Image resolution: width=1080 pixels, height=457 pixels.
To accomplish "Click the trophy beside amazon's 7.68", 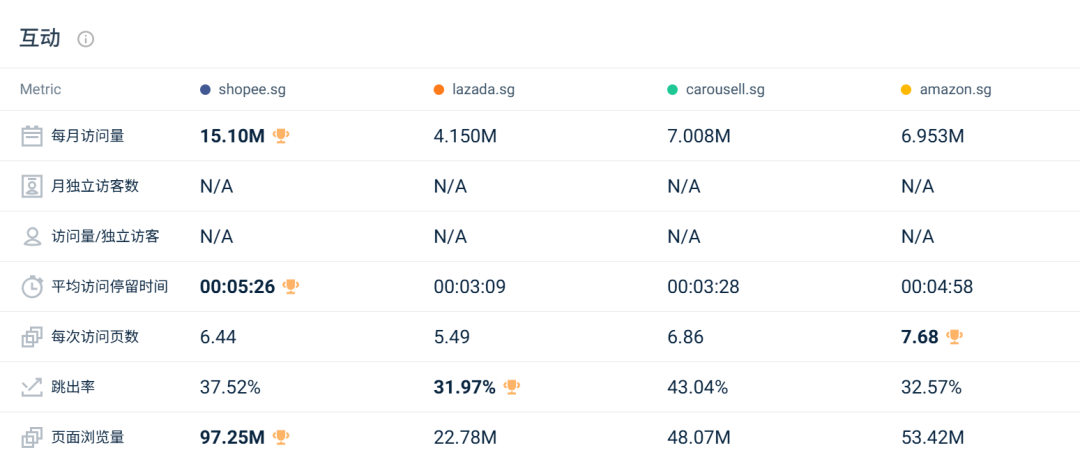I will tap(954, 337).
